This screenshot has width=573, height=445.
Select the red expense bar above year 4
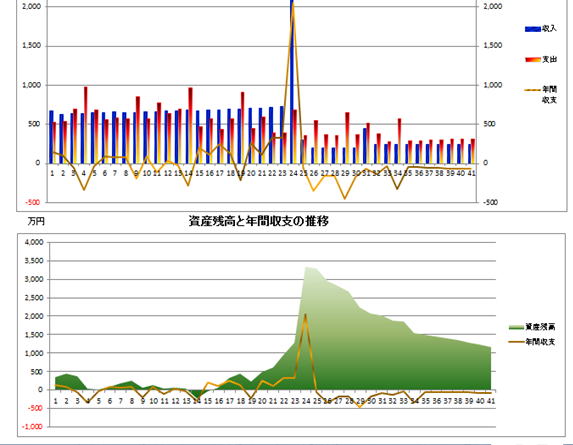(x=86, y=125)
